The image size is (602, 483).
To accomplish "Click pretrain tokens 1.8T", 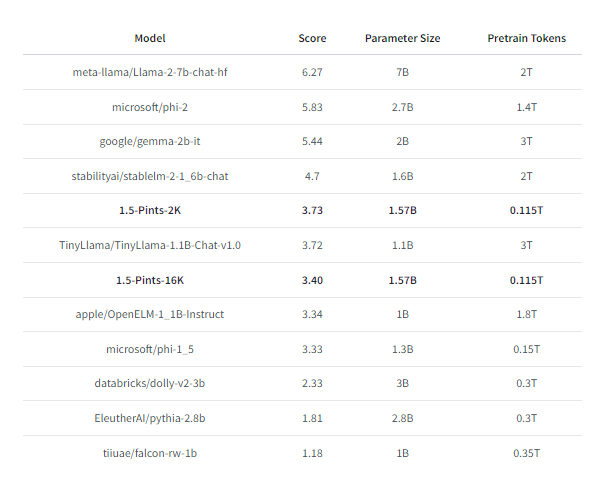I will (x=526, y=314).
